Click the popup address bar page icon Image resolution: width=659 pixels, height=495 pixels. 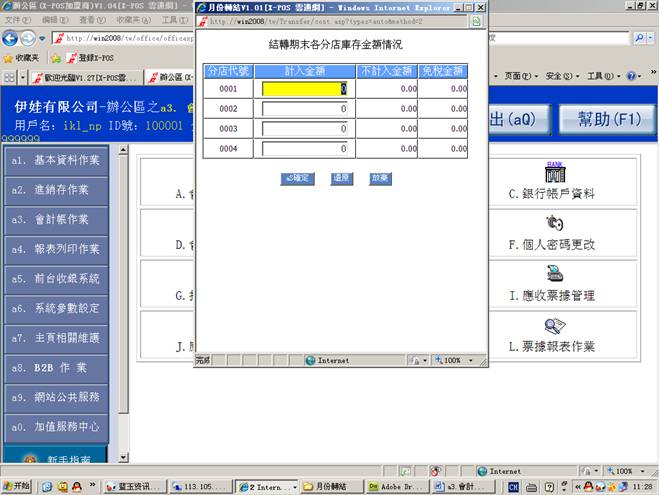[202, 21]
